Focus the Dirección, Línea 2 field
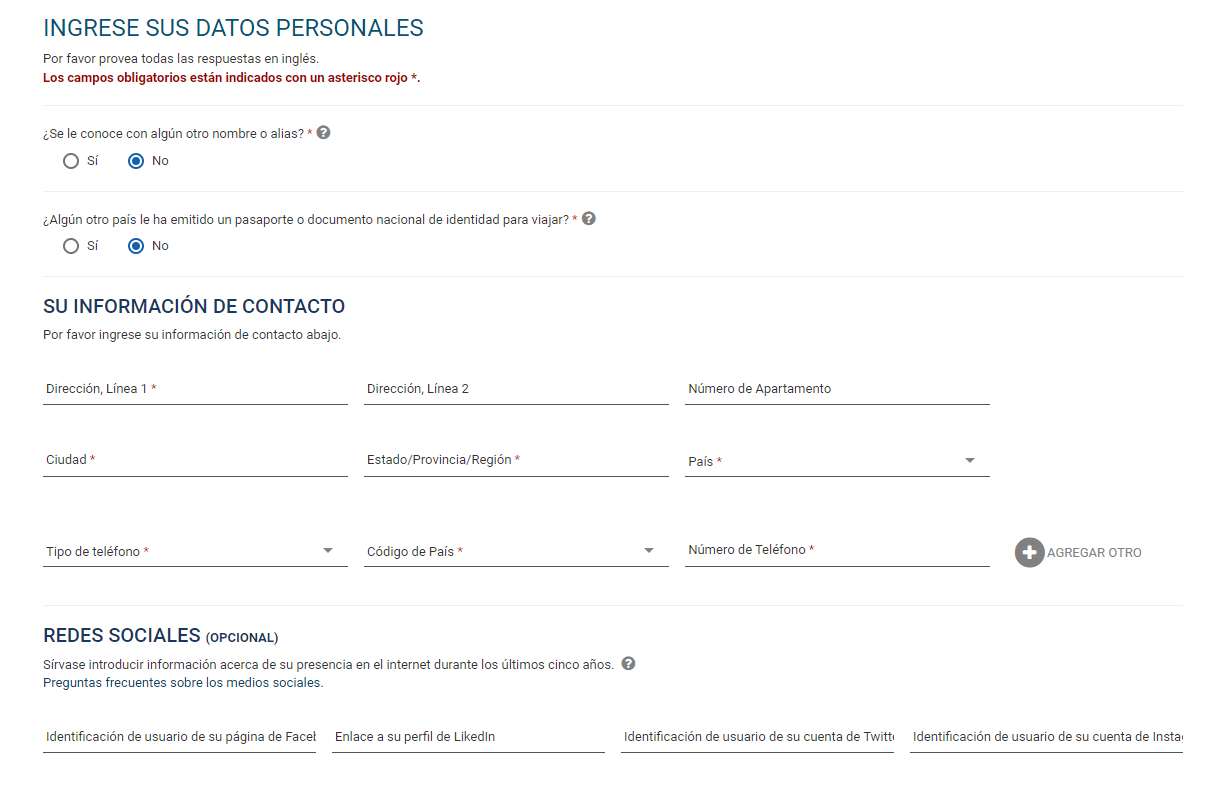1219x785 pixels. 516,389
